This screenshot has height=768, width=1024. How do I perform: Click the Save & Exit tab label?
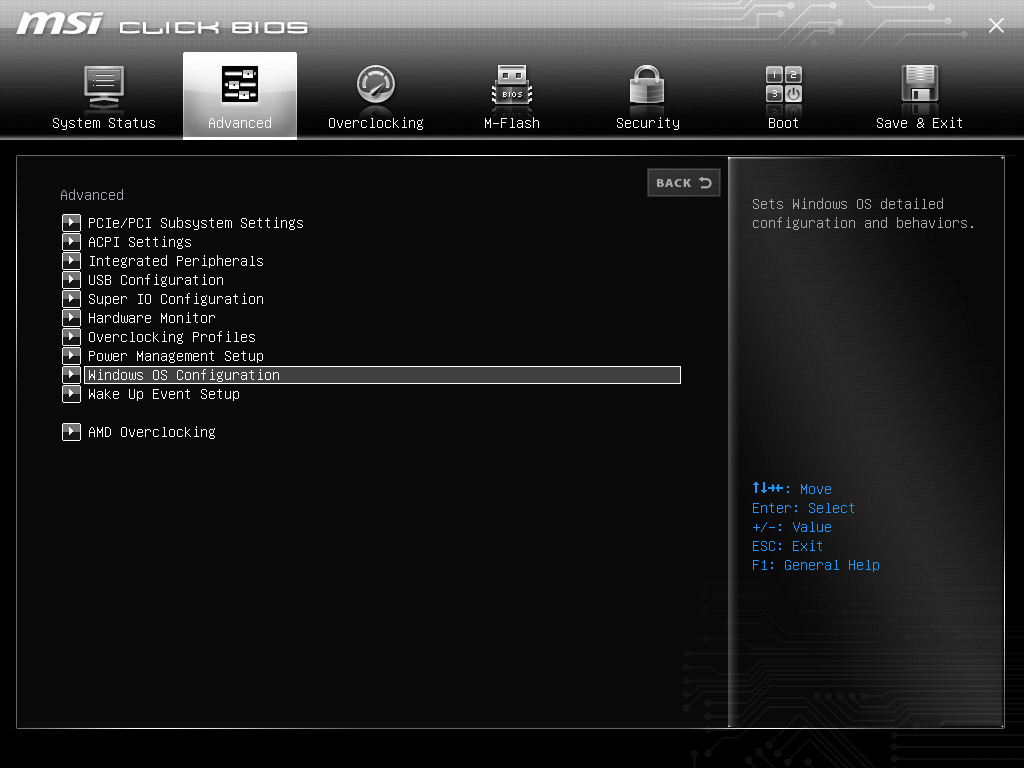pyautogui.click(x=920, y=123)
